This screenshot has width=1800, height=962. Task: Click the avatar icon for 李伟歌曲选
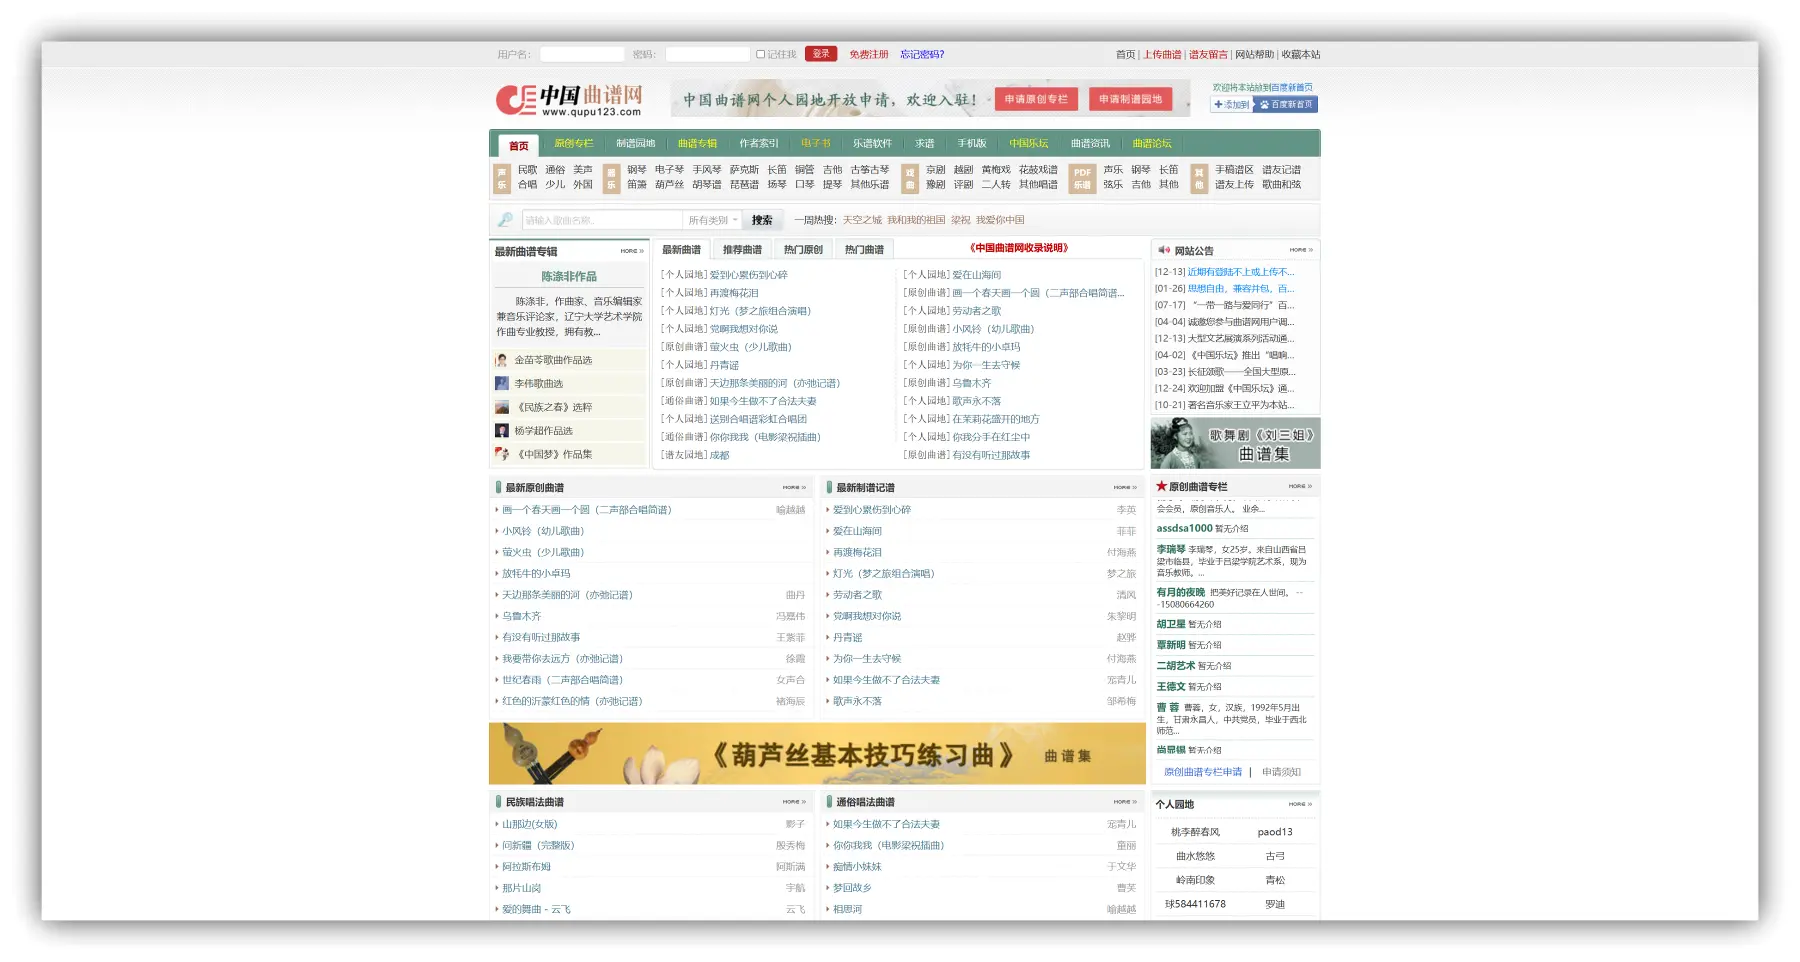click(x=502, y=383)
